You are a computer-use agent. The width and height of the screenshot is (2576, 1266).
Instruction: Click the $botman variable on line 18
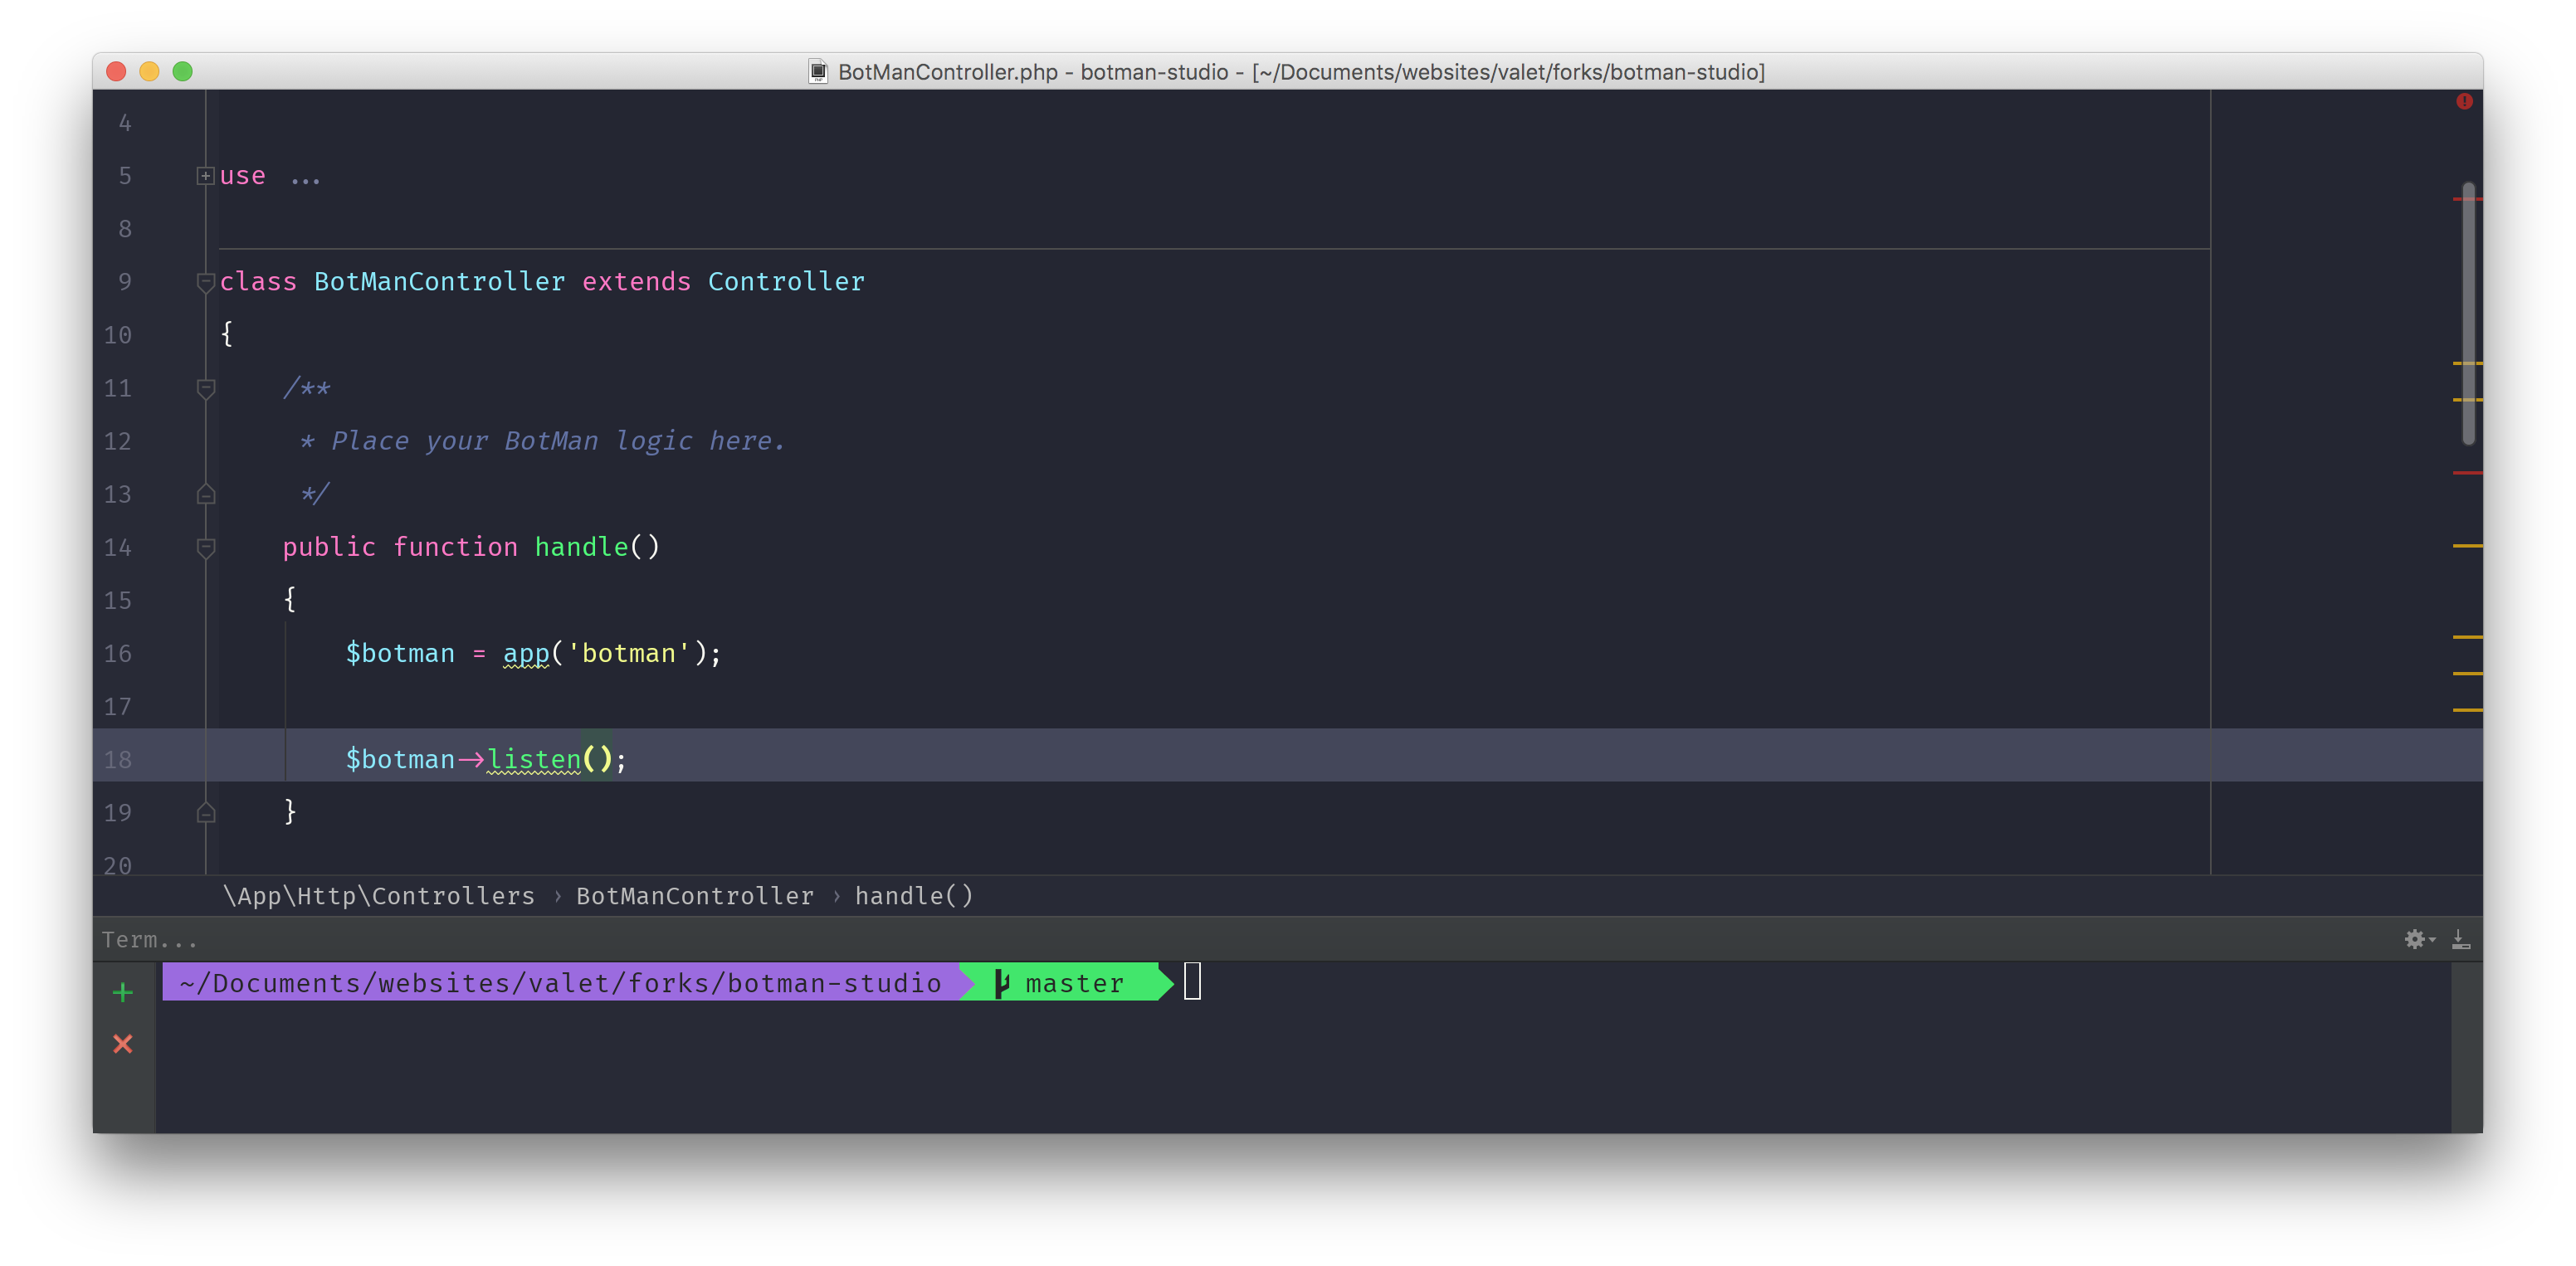400,760
